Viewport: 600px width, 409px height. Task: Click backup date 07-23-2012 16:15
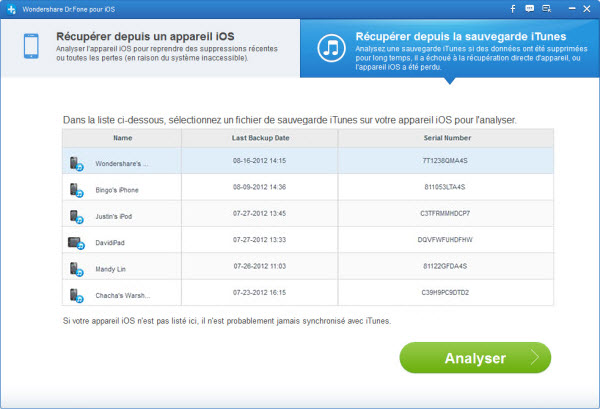tap(259, 293)
